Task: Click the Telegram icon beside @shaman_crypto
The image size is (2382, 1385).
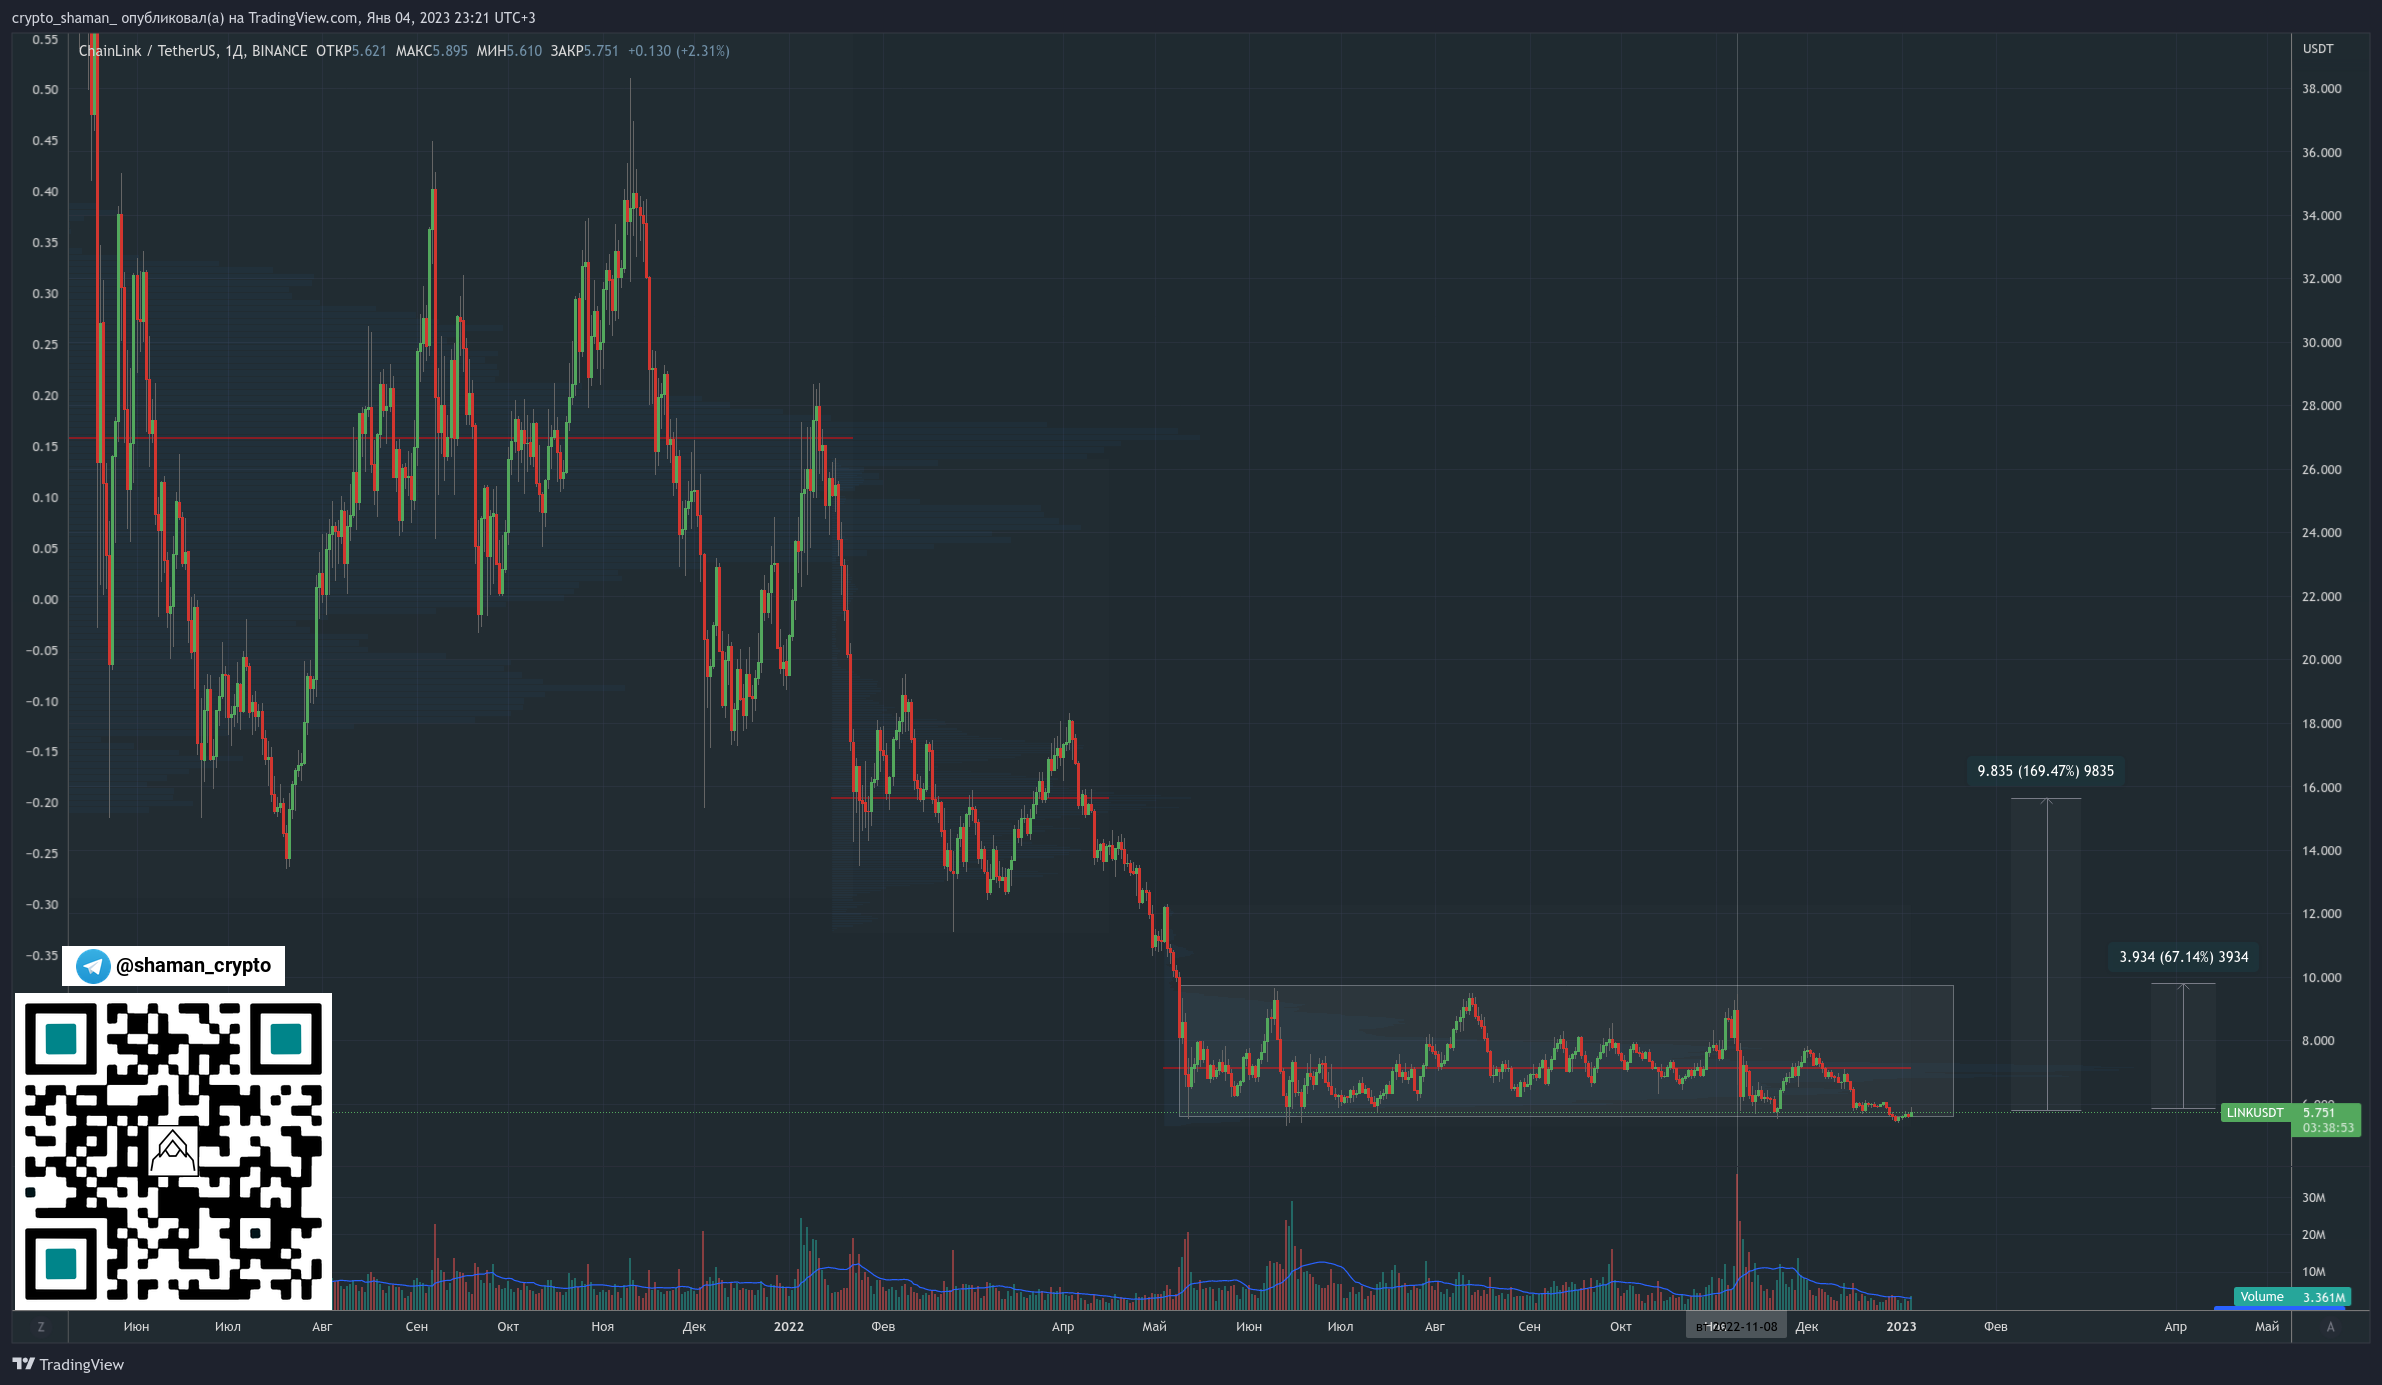Action: point(93,966)
